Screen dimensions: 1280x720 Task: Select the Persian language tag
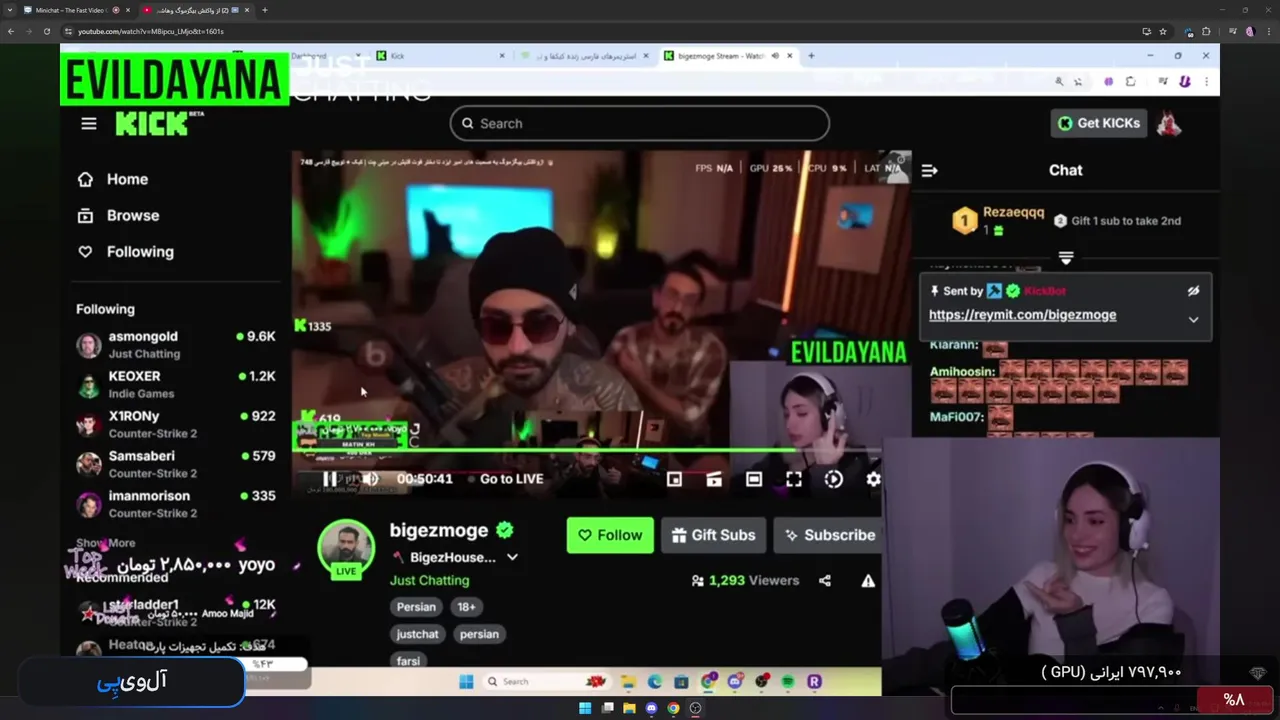point(416,607)
